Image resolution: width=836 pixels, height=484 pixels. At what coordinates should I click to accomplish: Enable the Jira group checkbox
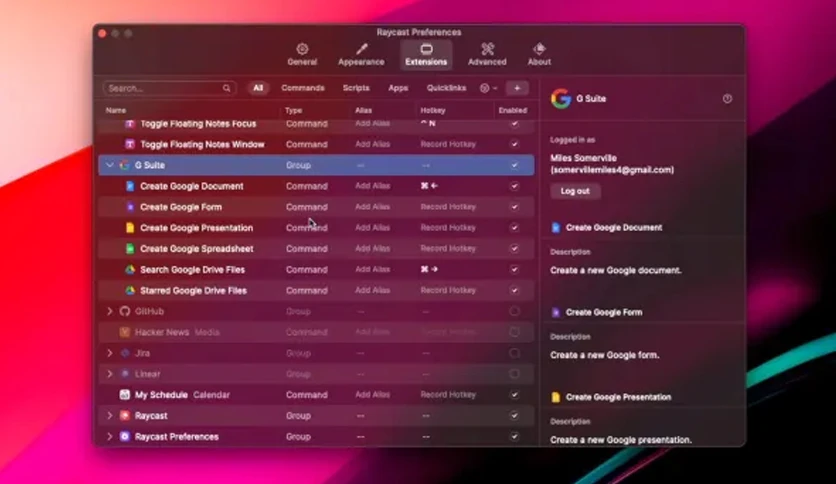(x=514, y=353)
